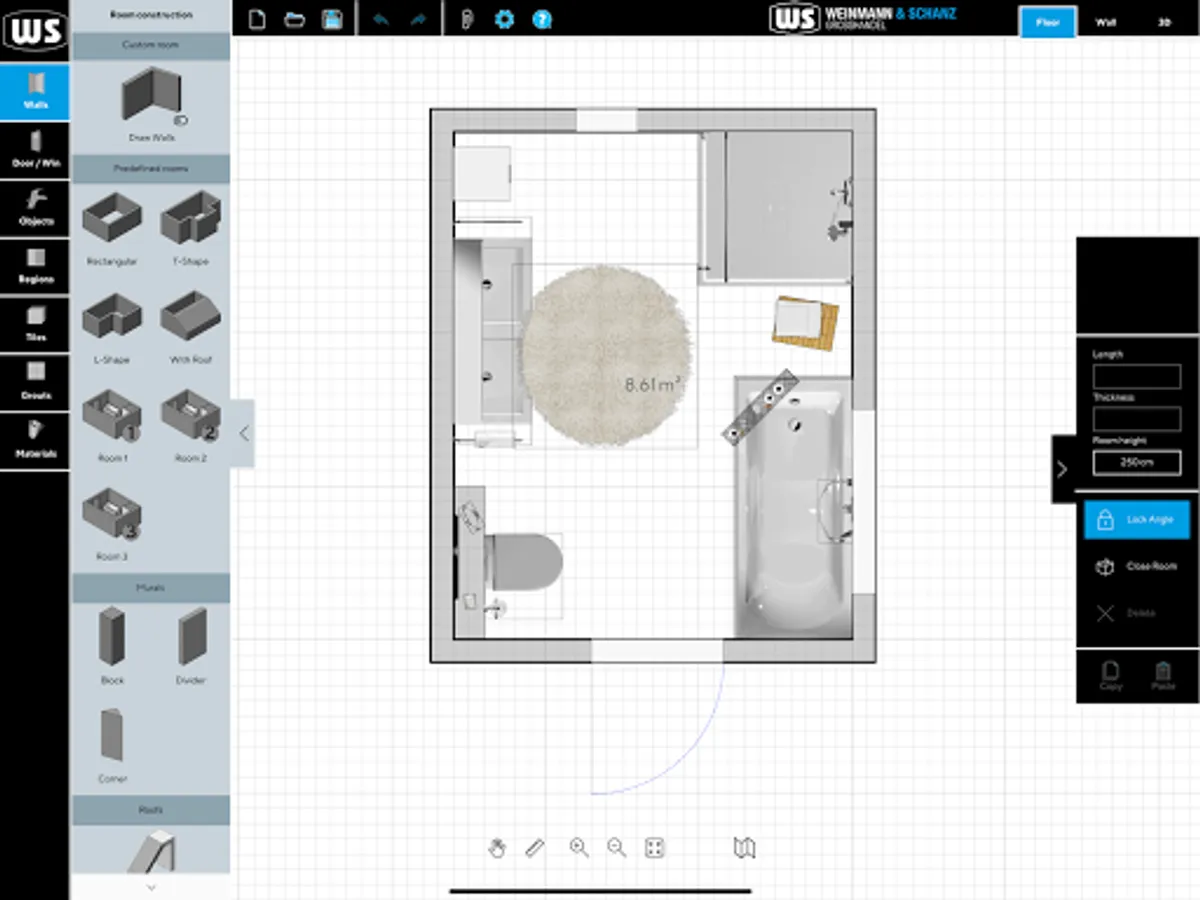Select the Draw Walls tool
The width and height of the screenshot is (1200, 900).
151,105
